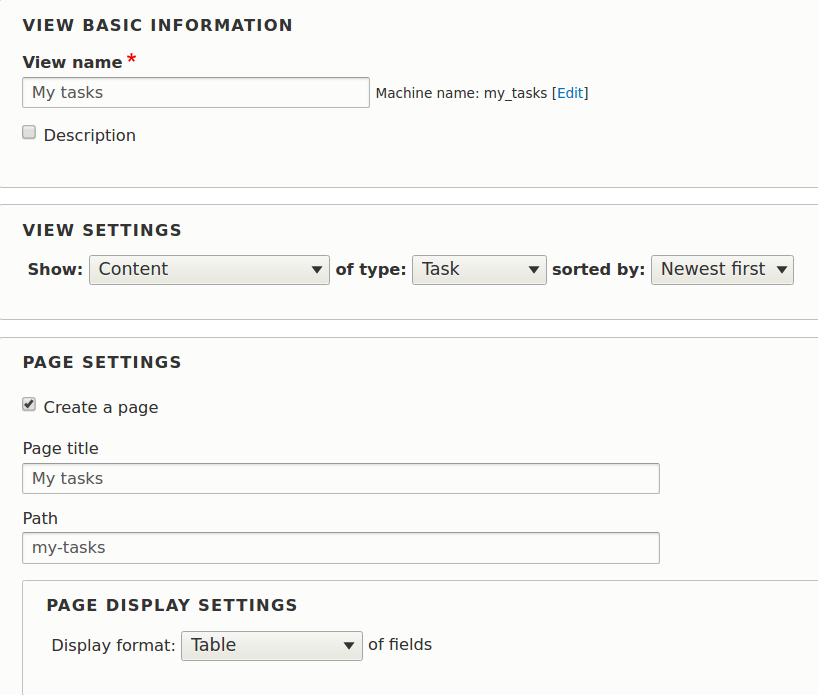The image size is (818, 695).
Task: Click into the Path field containing my-tasks
Action: (x=341, y=548)
